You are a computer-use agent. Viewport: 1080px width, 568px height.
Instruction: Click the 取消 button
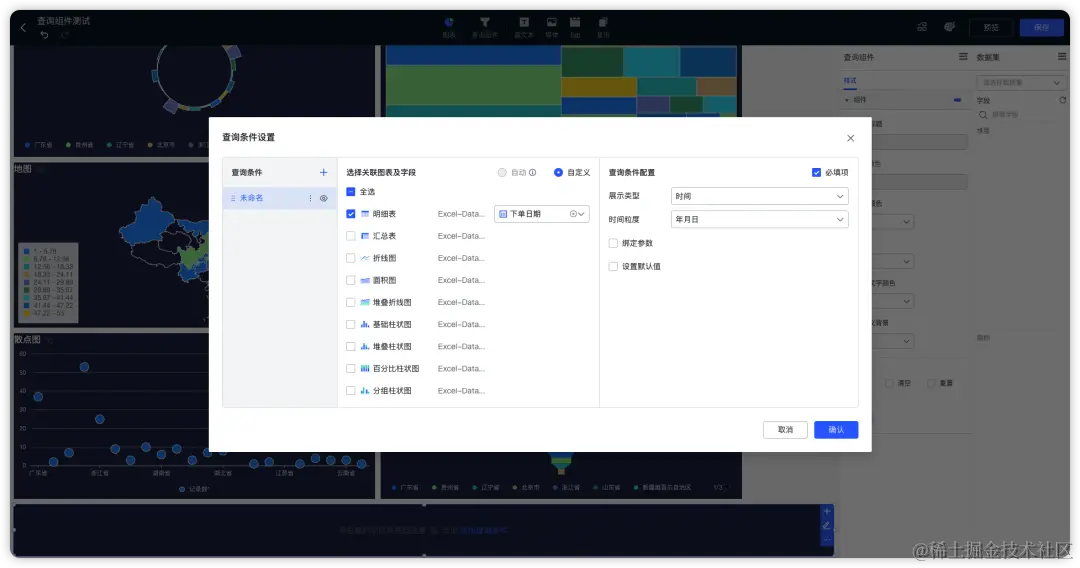pos(785,430)
